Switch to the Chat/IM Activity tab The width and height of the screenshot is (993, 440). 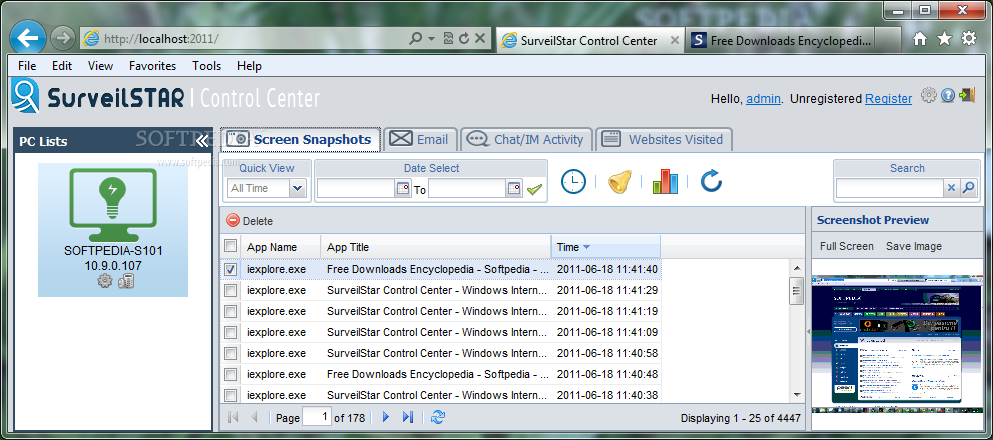point(526,139)
